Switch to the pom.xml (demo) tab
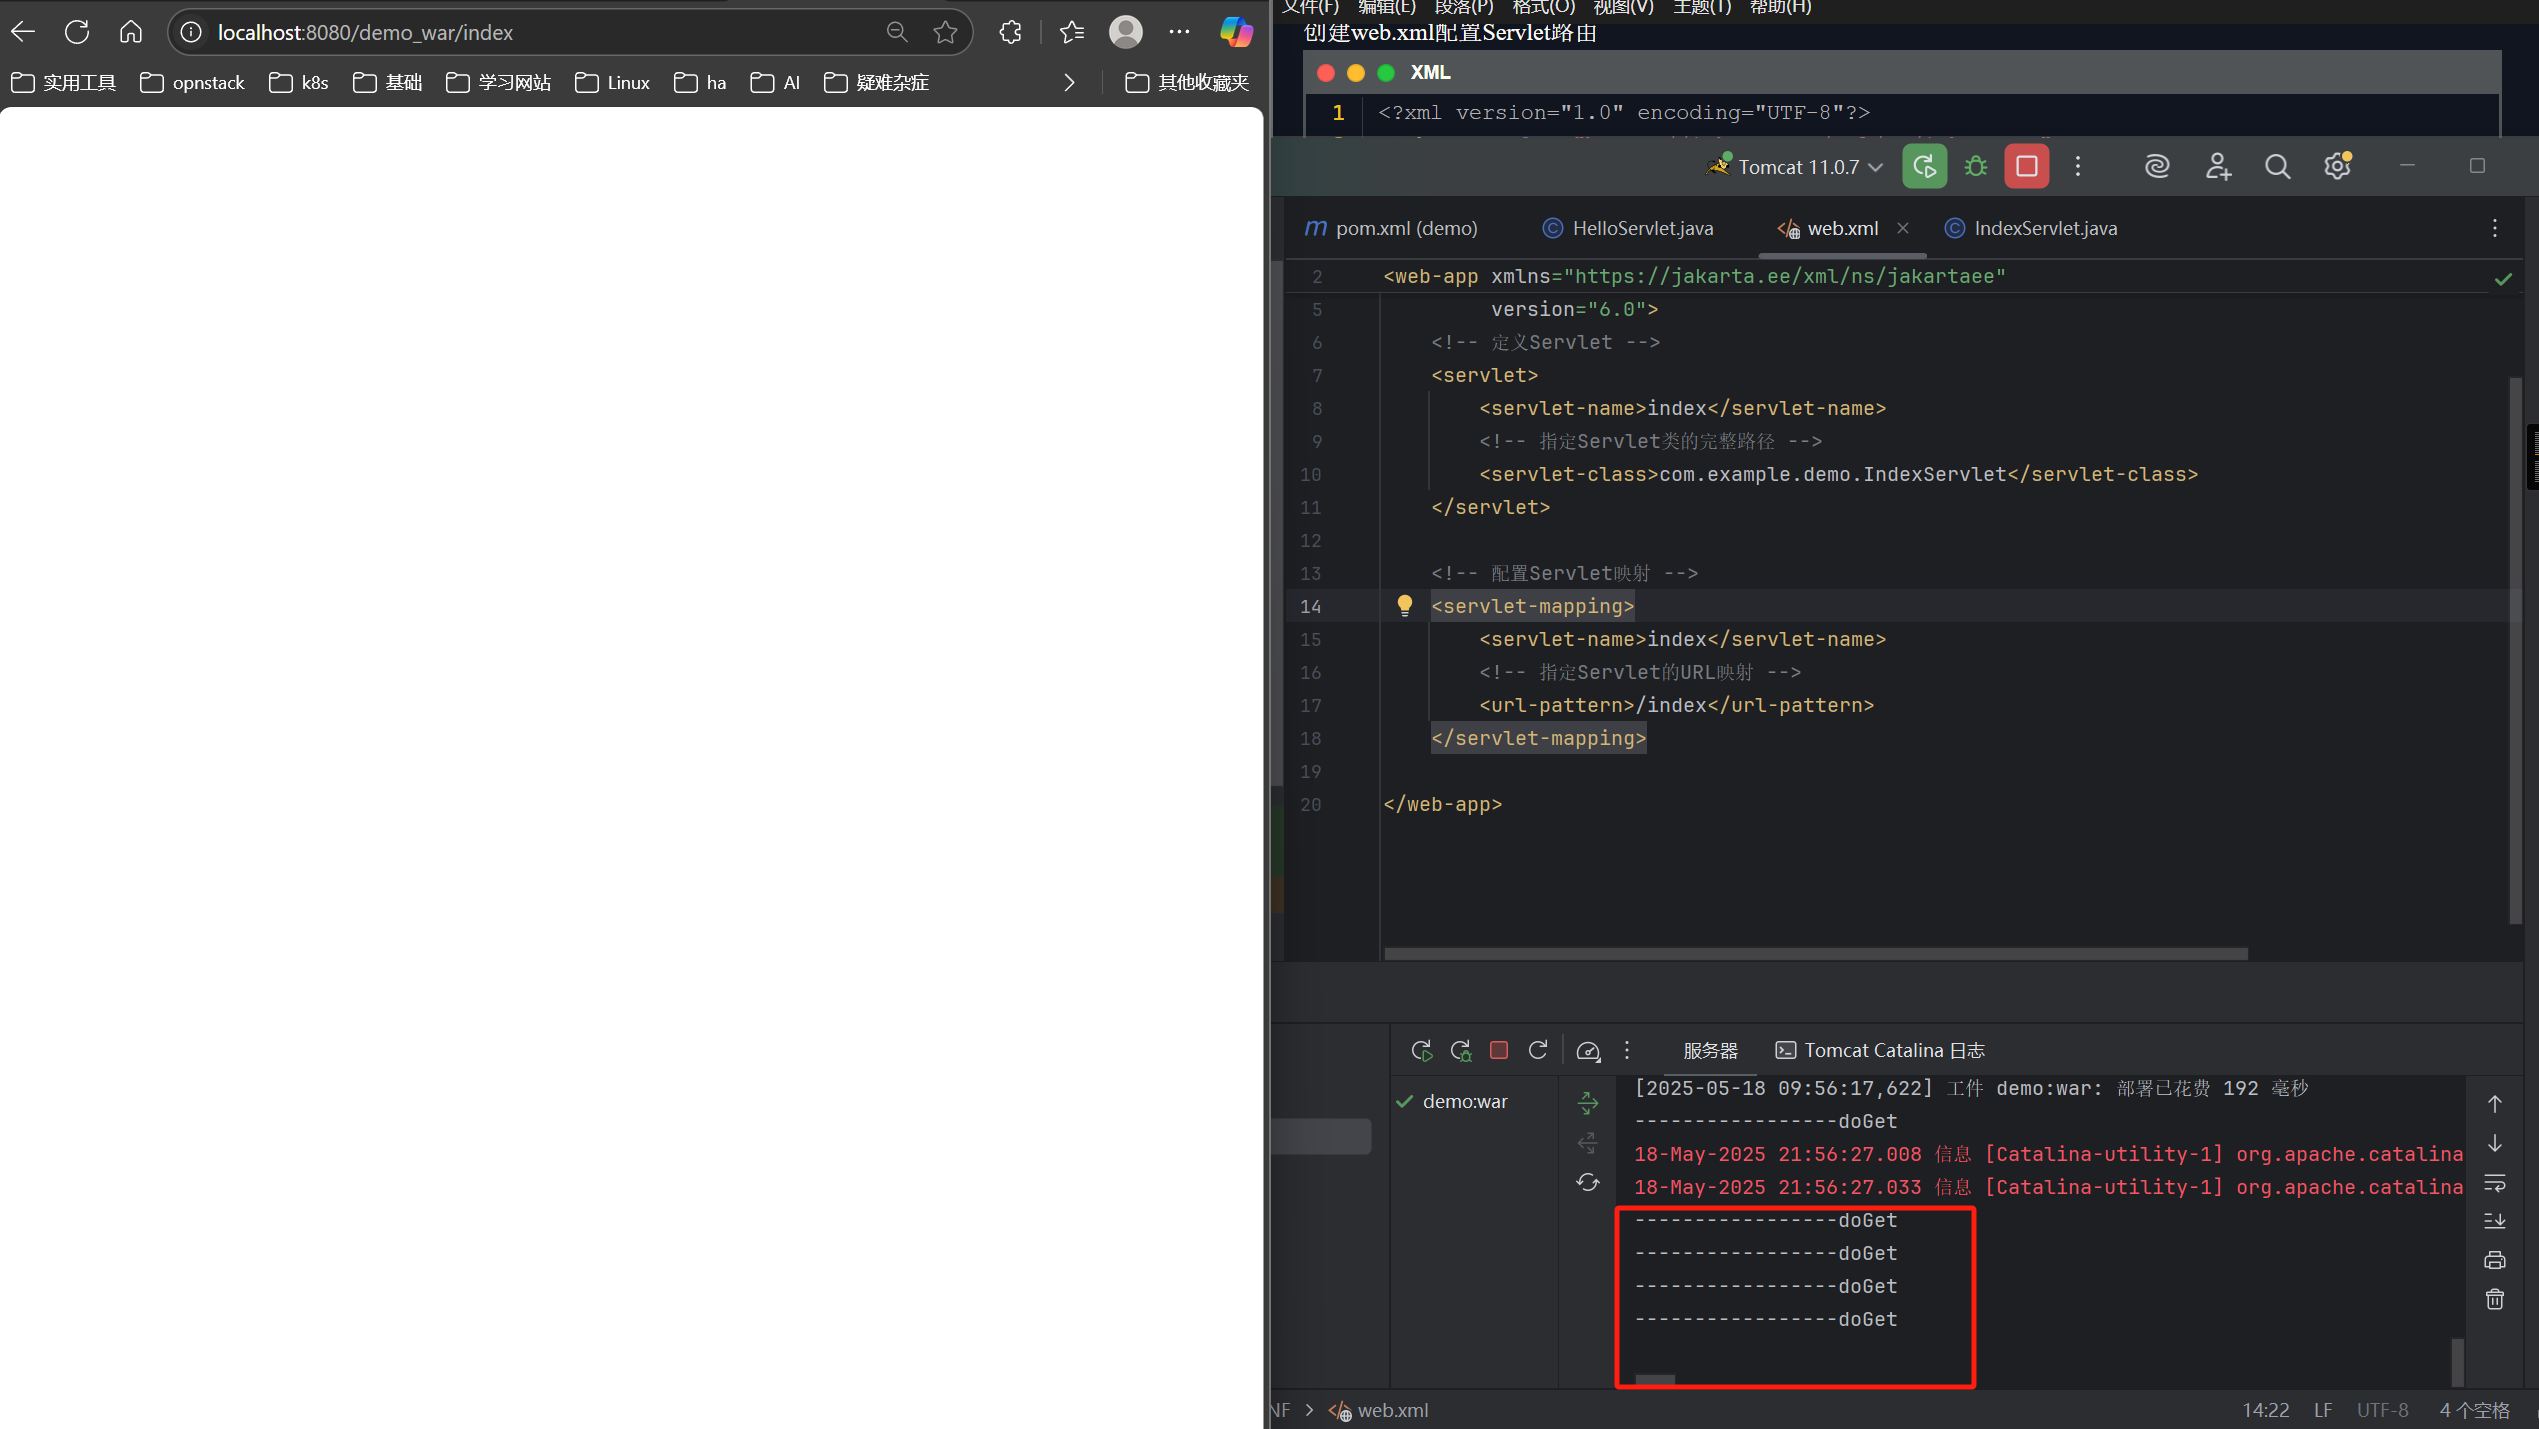 point(1391,228)
